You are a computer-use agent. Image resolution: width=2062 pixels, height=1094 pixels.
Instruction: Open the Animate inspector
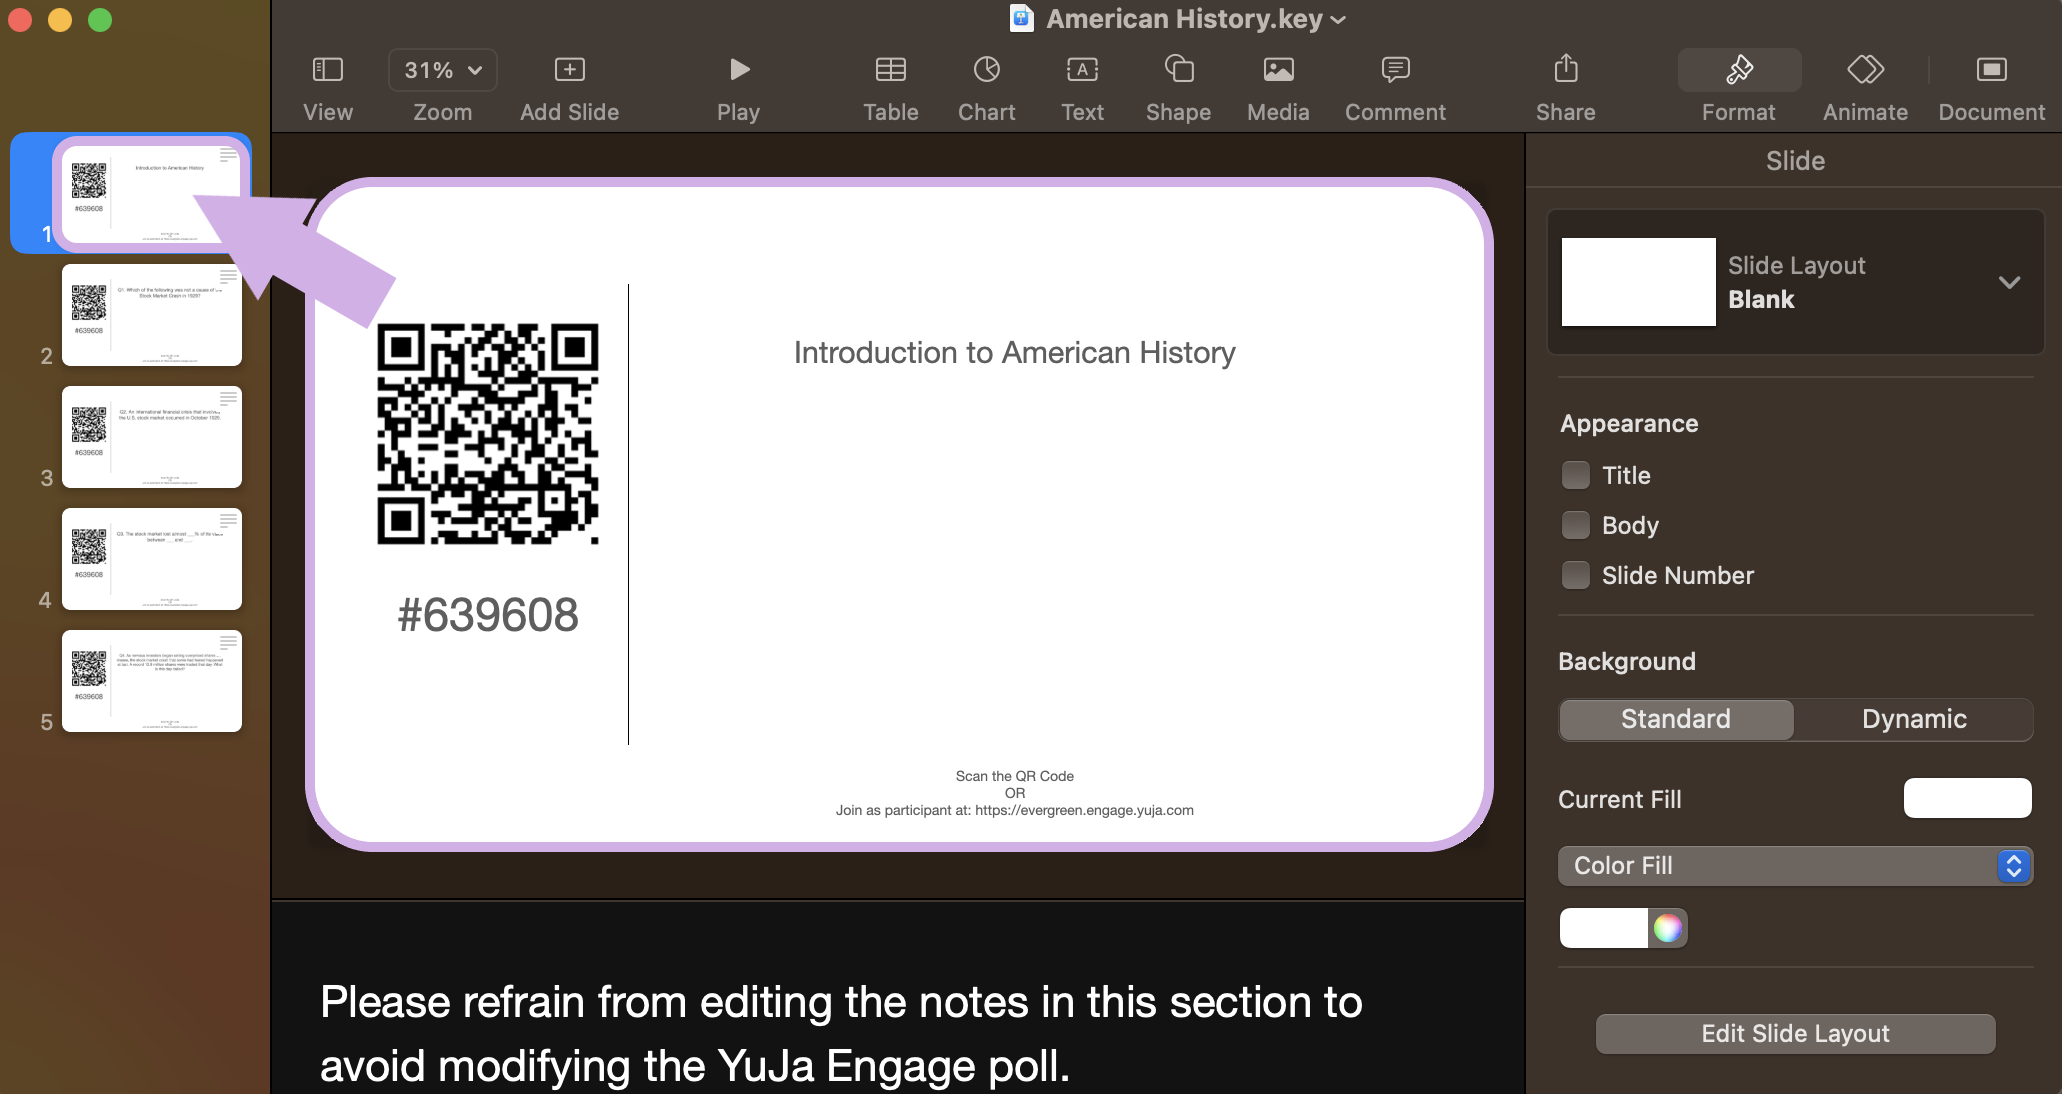pyautogui.click(x=1865, y=70)
